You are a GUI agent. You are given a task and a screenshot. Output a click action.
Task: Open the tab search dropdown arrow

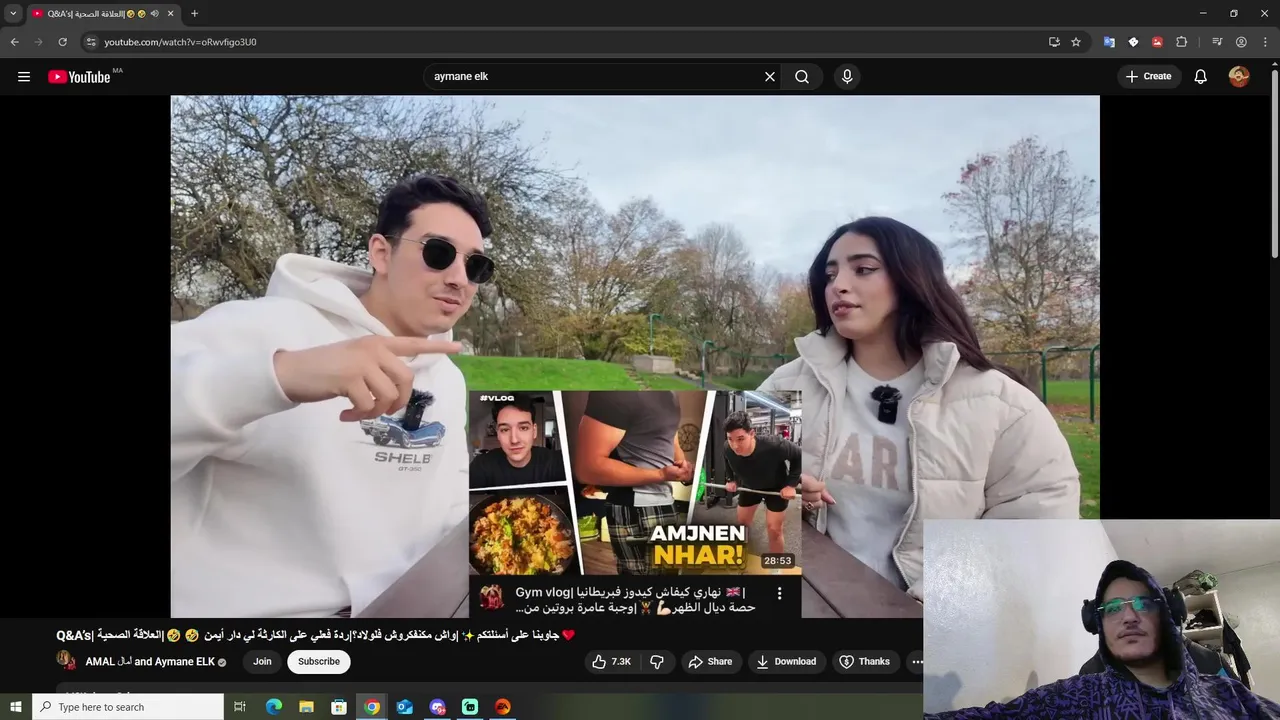click(x=13, y=14)
